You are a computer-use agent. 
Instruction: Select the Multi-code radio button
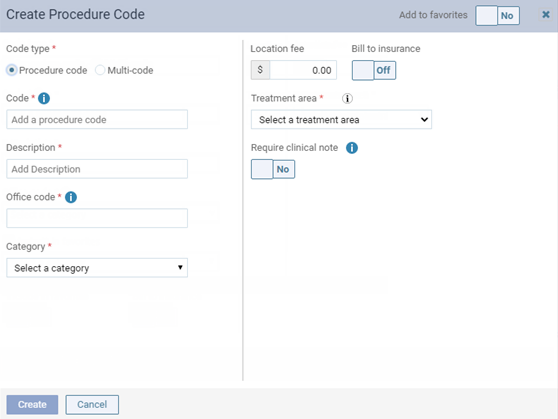pyautogui.click(x=100, y=70)
